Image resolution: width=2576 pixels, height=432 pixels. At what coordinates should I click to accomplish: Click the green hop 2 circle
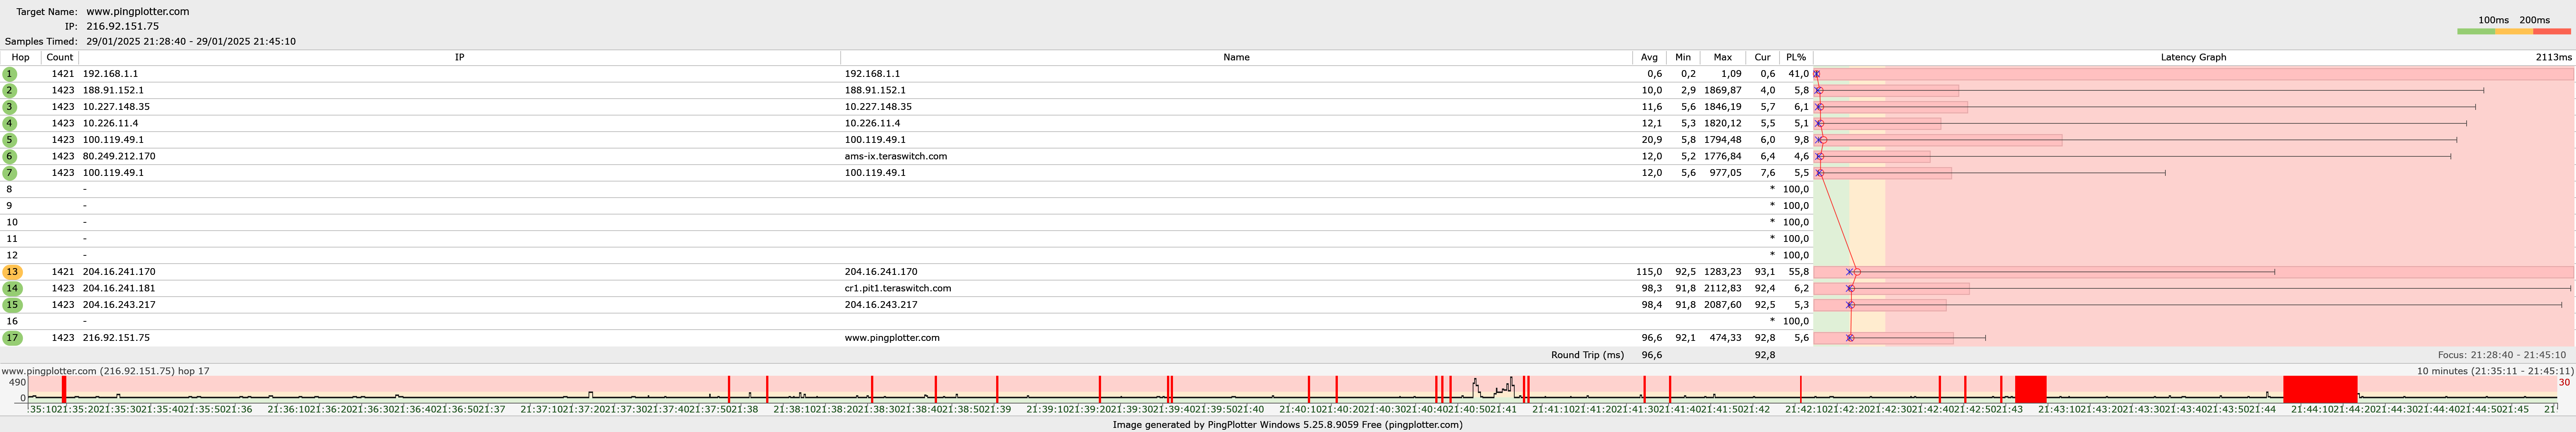click(x=10, y=90)
